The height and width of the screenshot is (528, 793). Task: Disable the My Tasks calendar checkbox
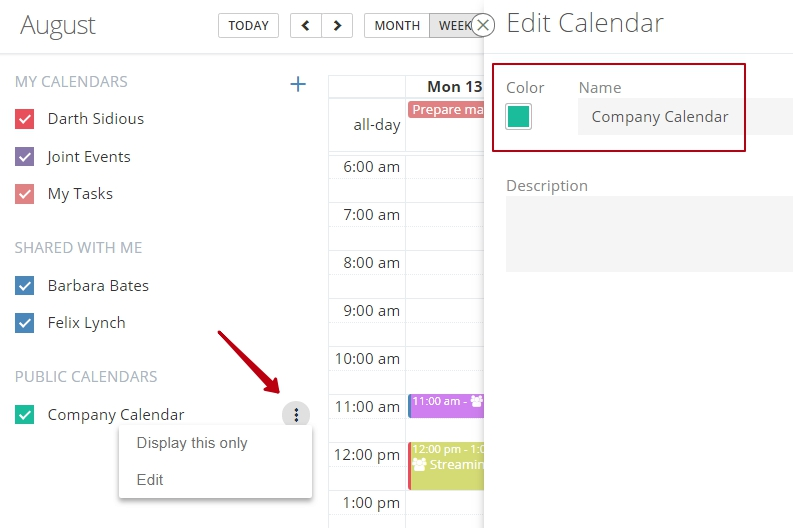click(x=24, y=194)
